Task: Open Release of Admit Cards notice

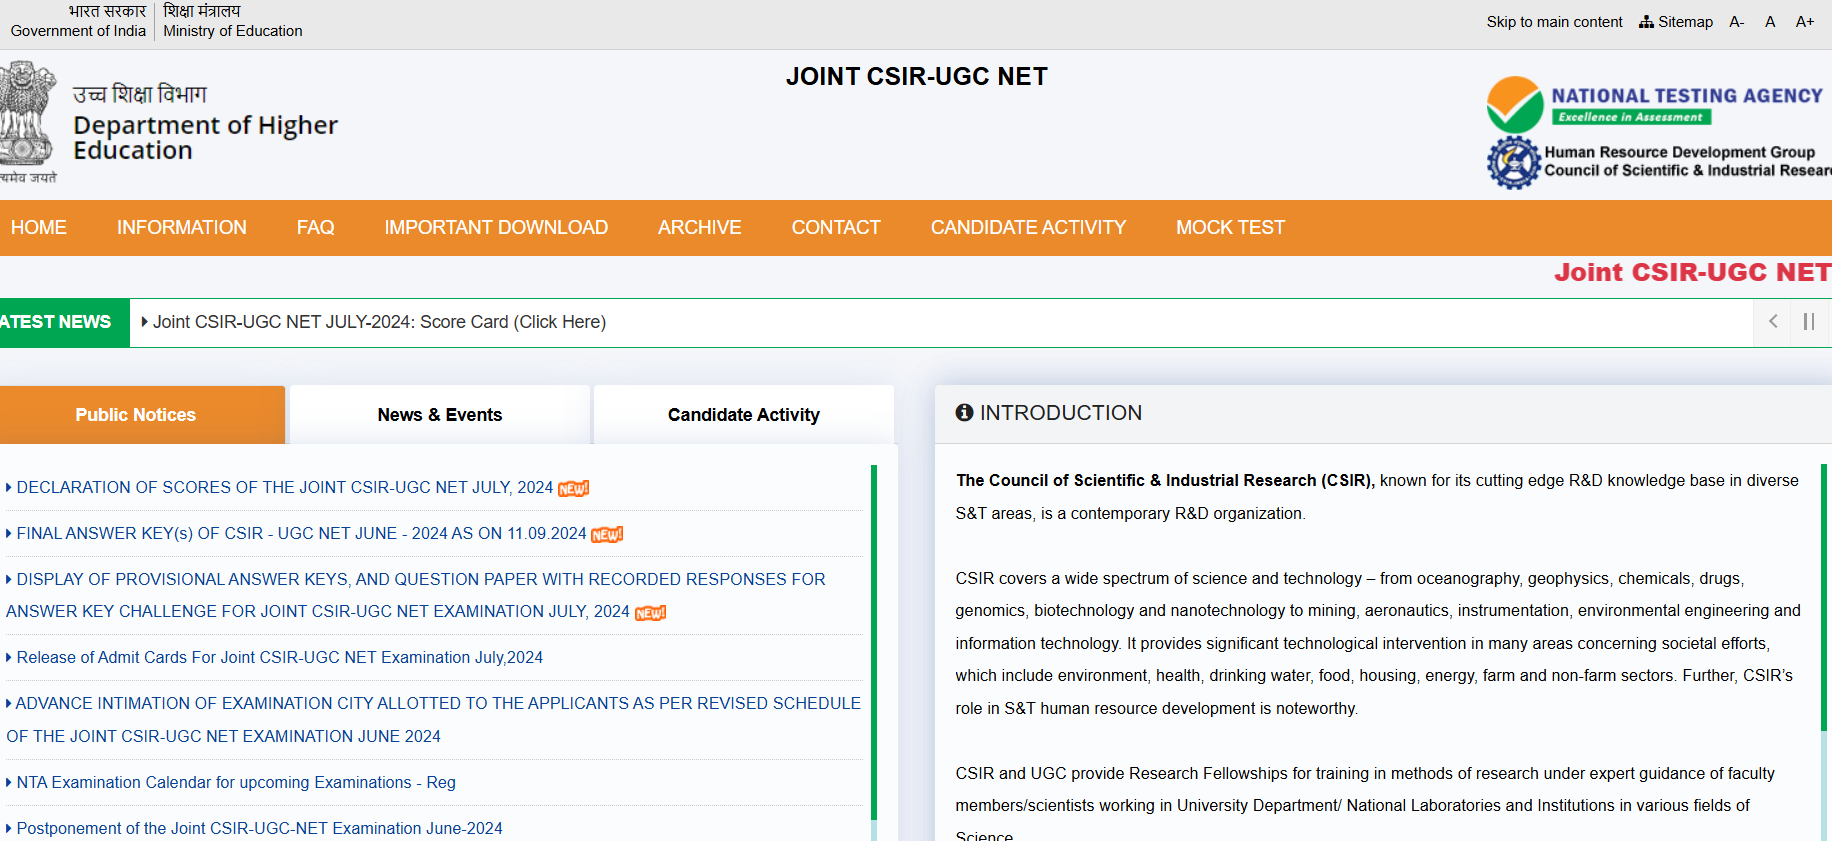Action: tap(279, 658)
